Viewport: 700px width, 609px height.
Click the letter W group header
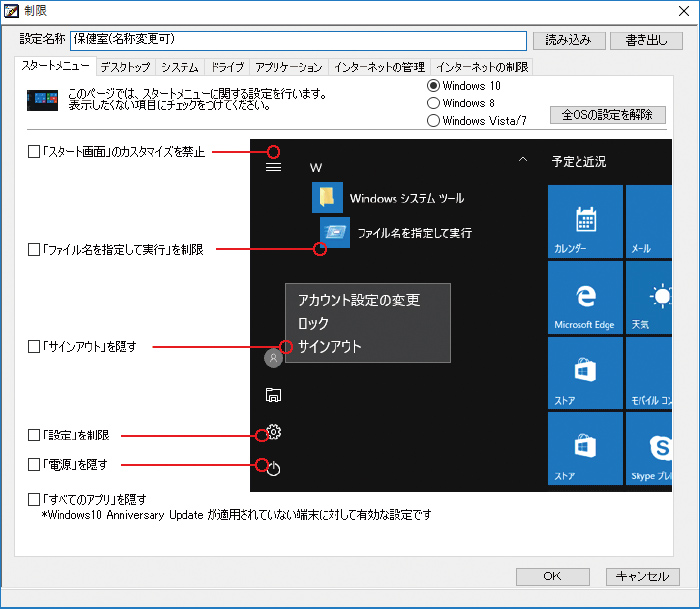tap(316, 168)
